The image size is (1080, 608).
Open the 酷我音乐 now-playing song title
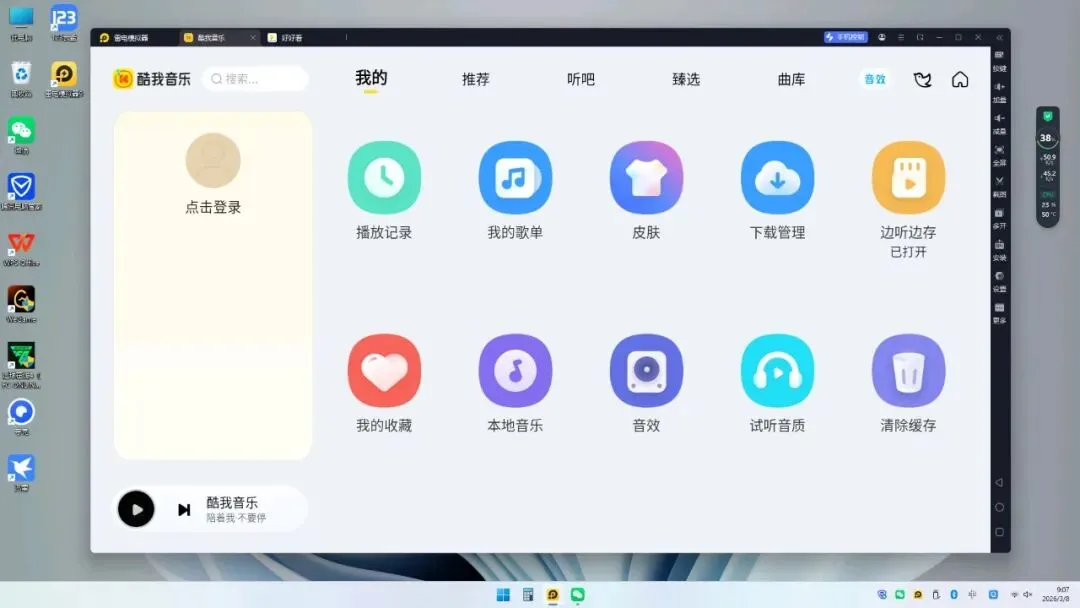point(231,503)
